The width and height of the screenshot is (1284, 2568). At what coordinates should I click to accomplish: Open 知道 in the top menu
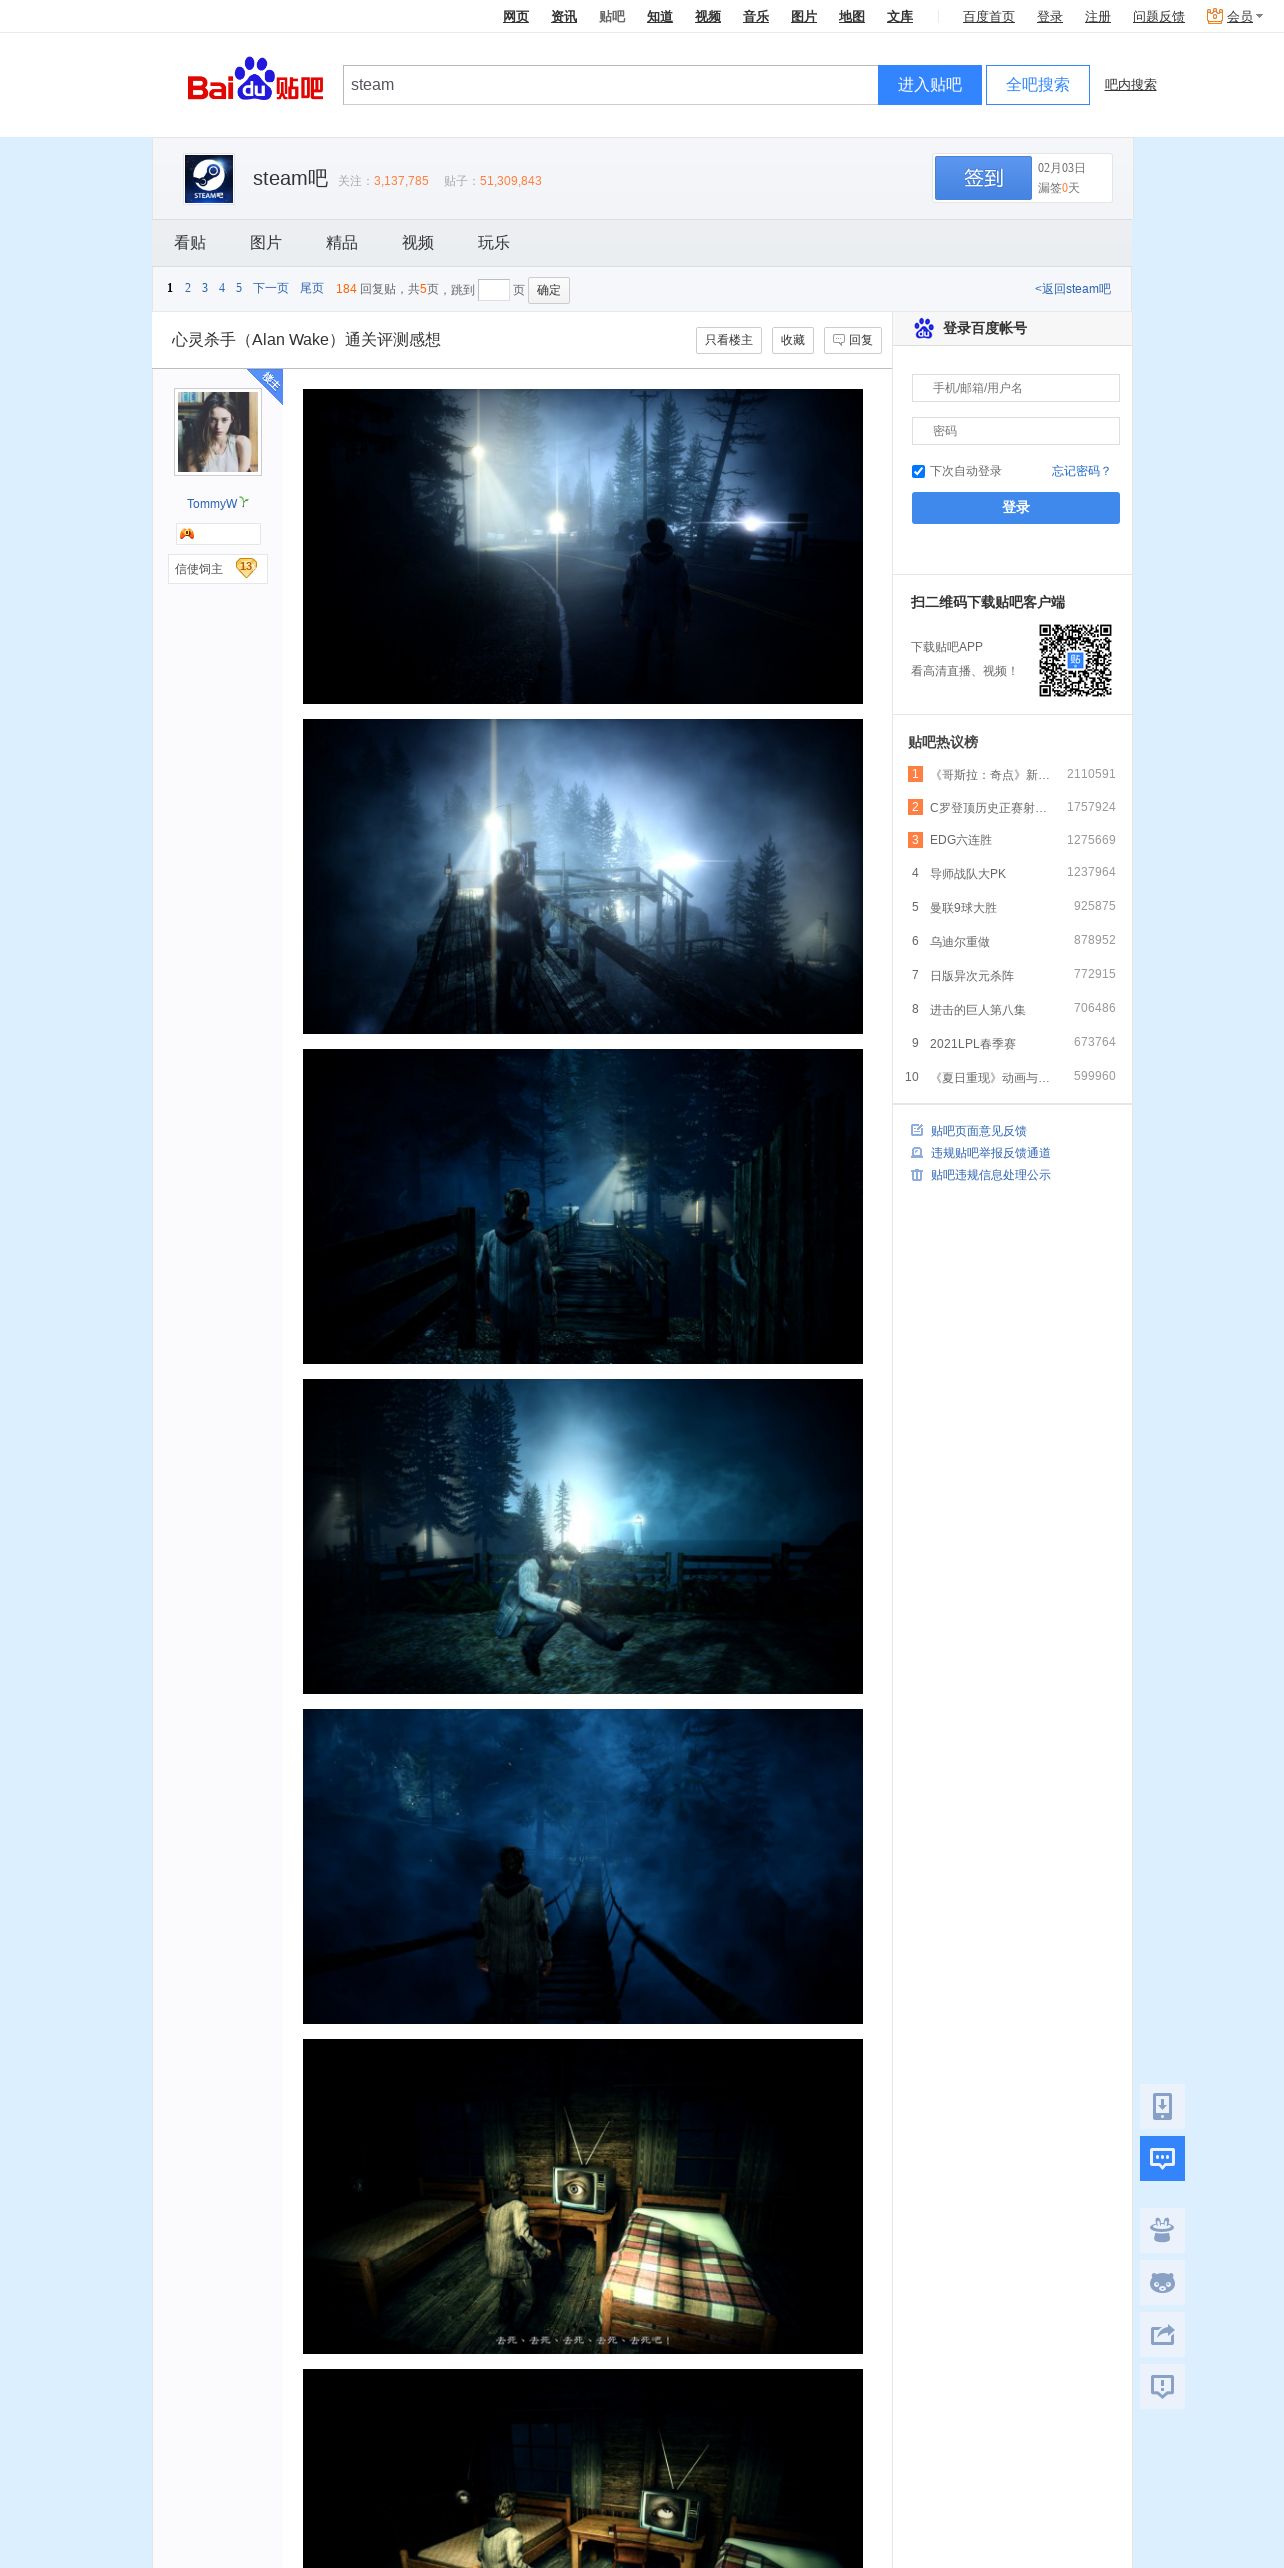pyautogui.click(x=660, y=16)
